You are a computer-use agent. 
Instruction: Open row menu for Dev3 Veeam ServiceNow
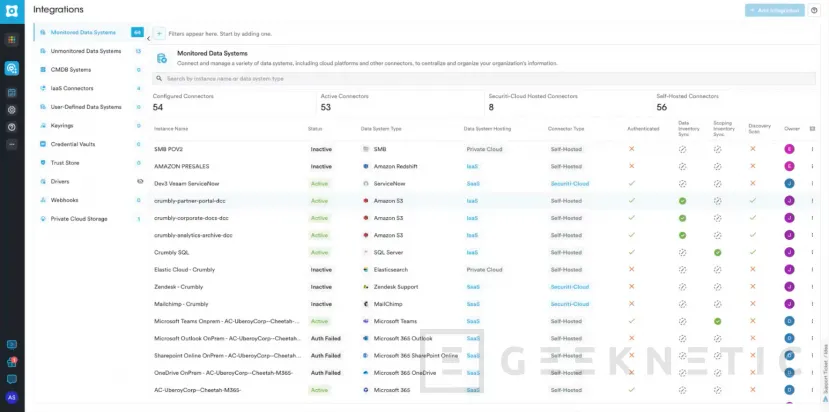click(813, 184)
